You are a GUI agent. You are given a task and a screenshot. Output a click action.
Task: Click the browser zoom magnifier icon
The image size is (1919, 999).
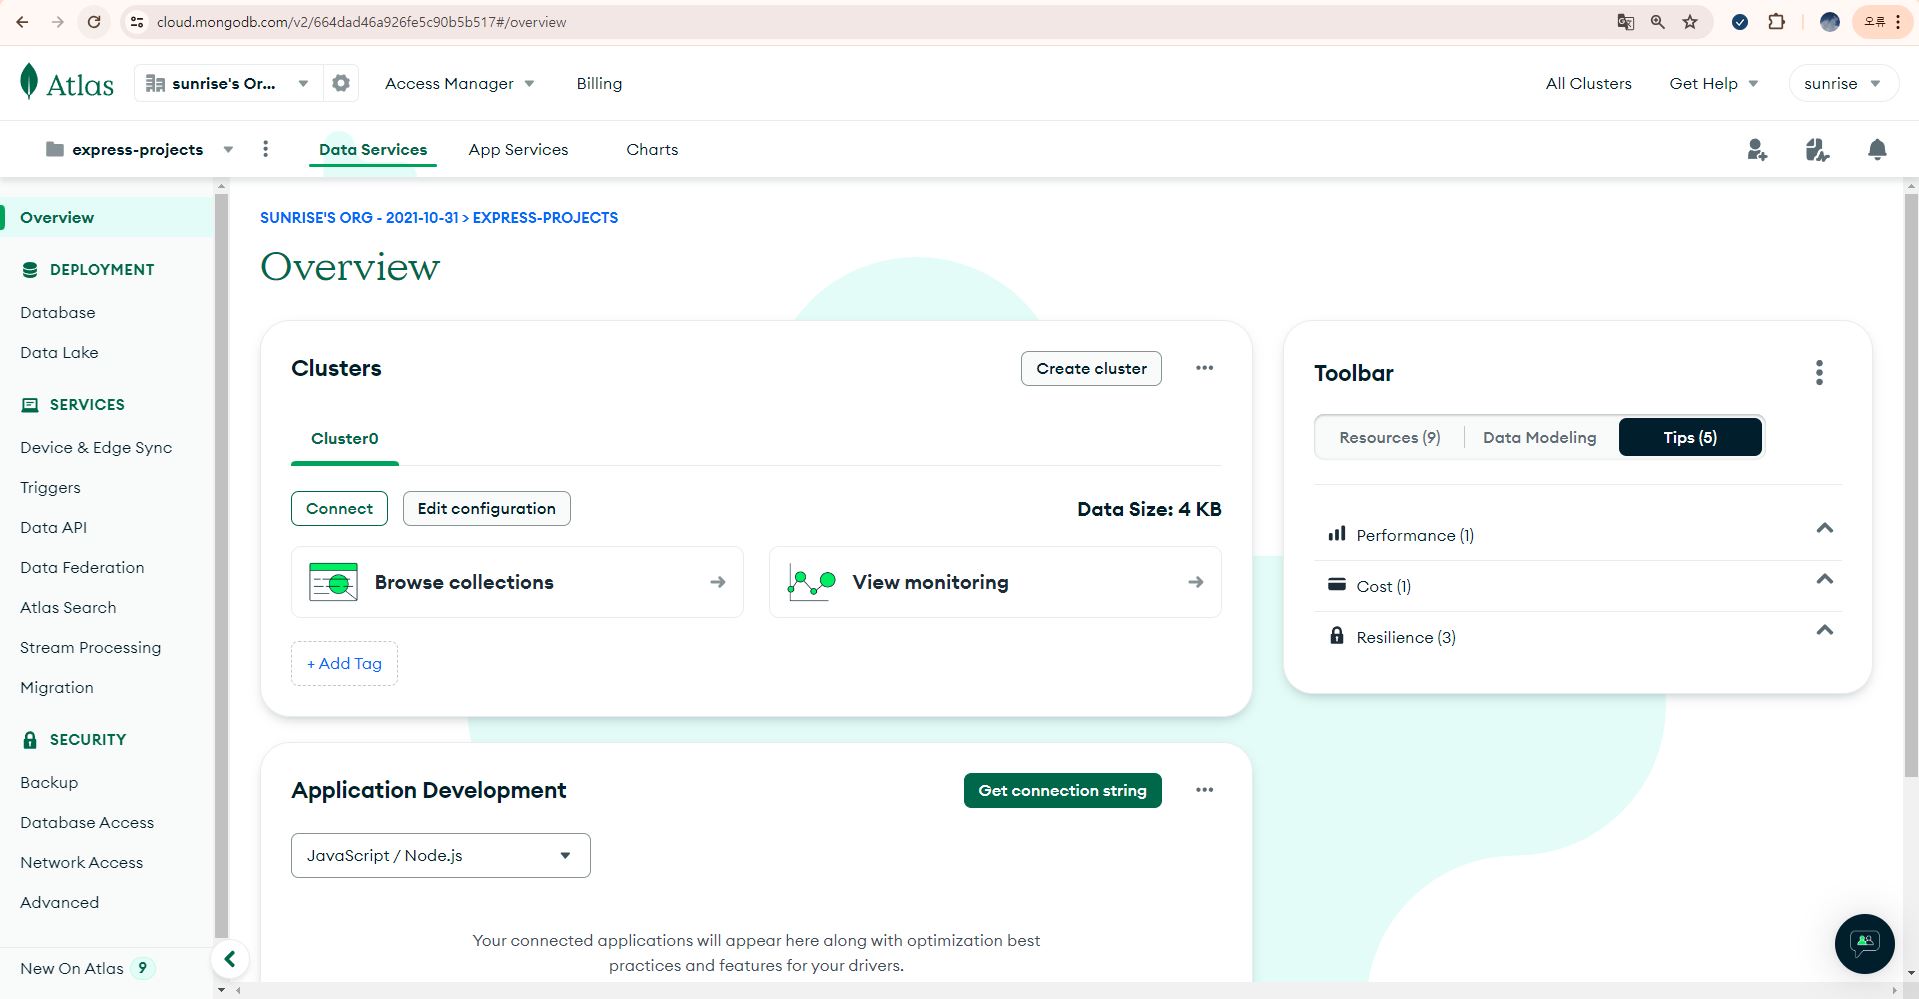click(x=1658, y=22)
